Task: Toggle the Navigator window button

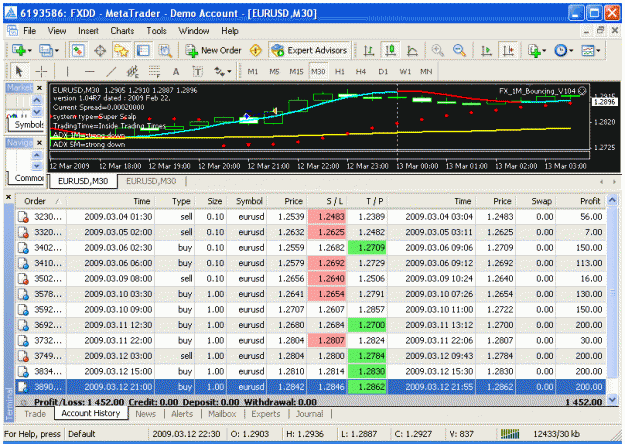Action: click(x=122, y=51)
